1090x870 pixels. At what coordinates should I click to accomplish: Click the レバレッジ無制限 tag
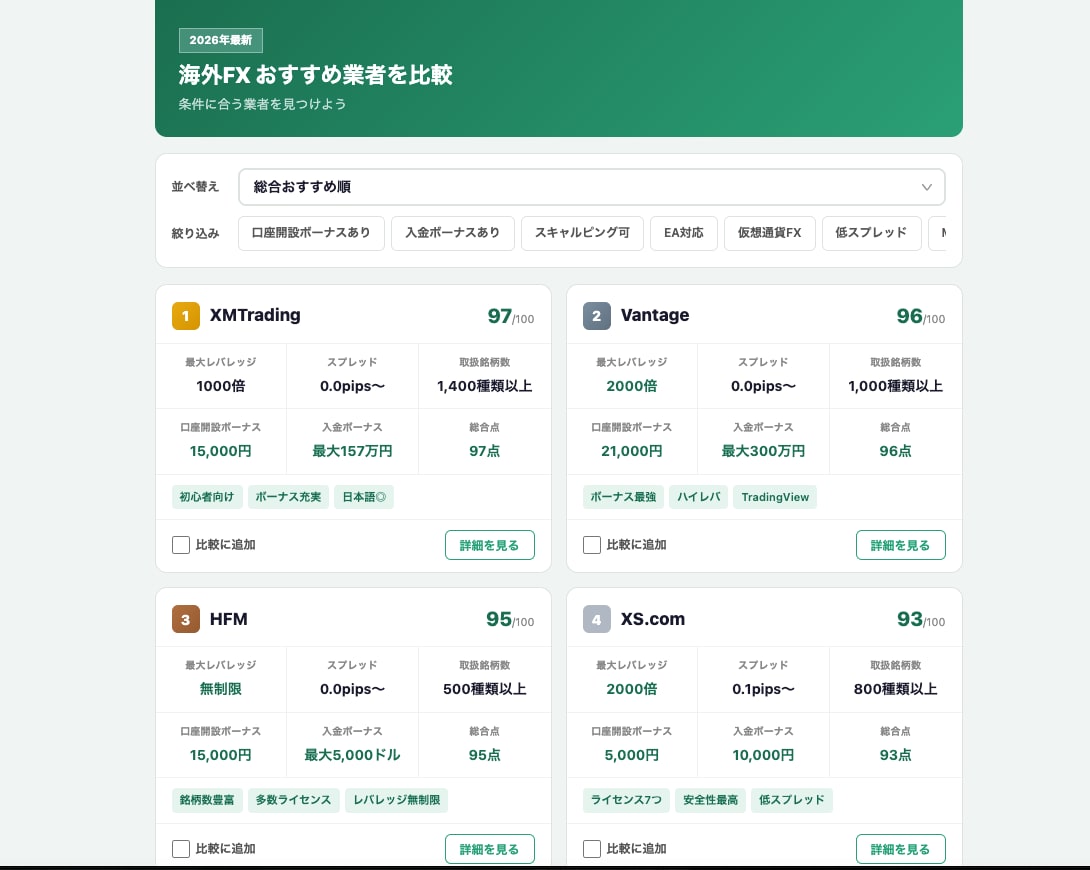click(397, 800)
